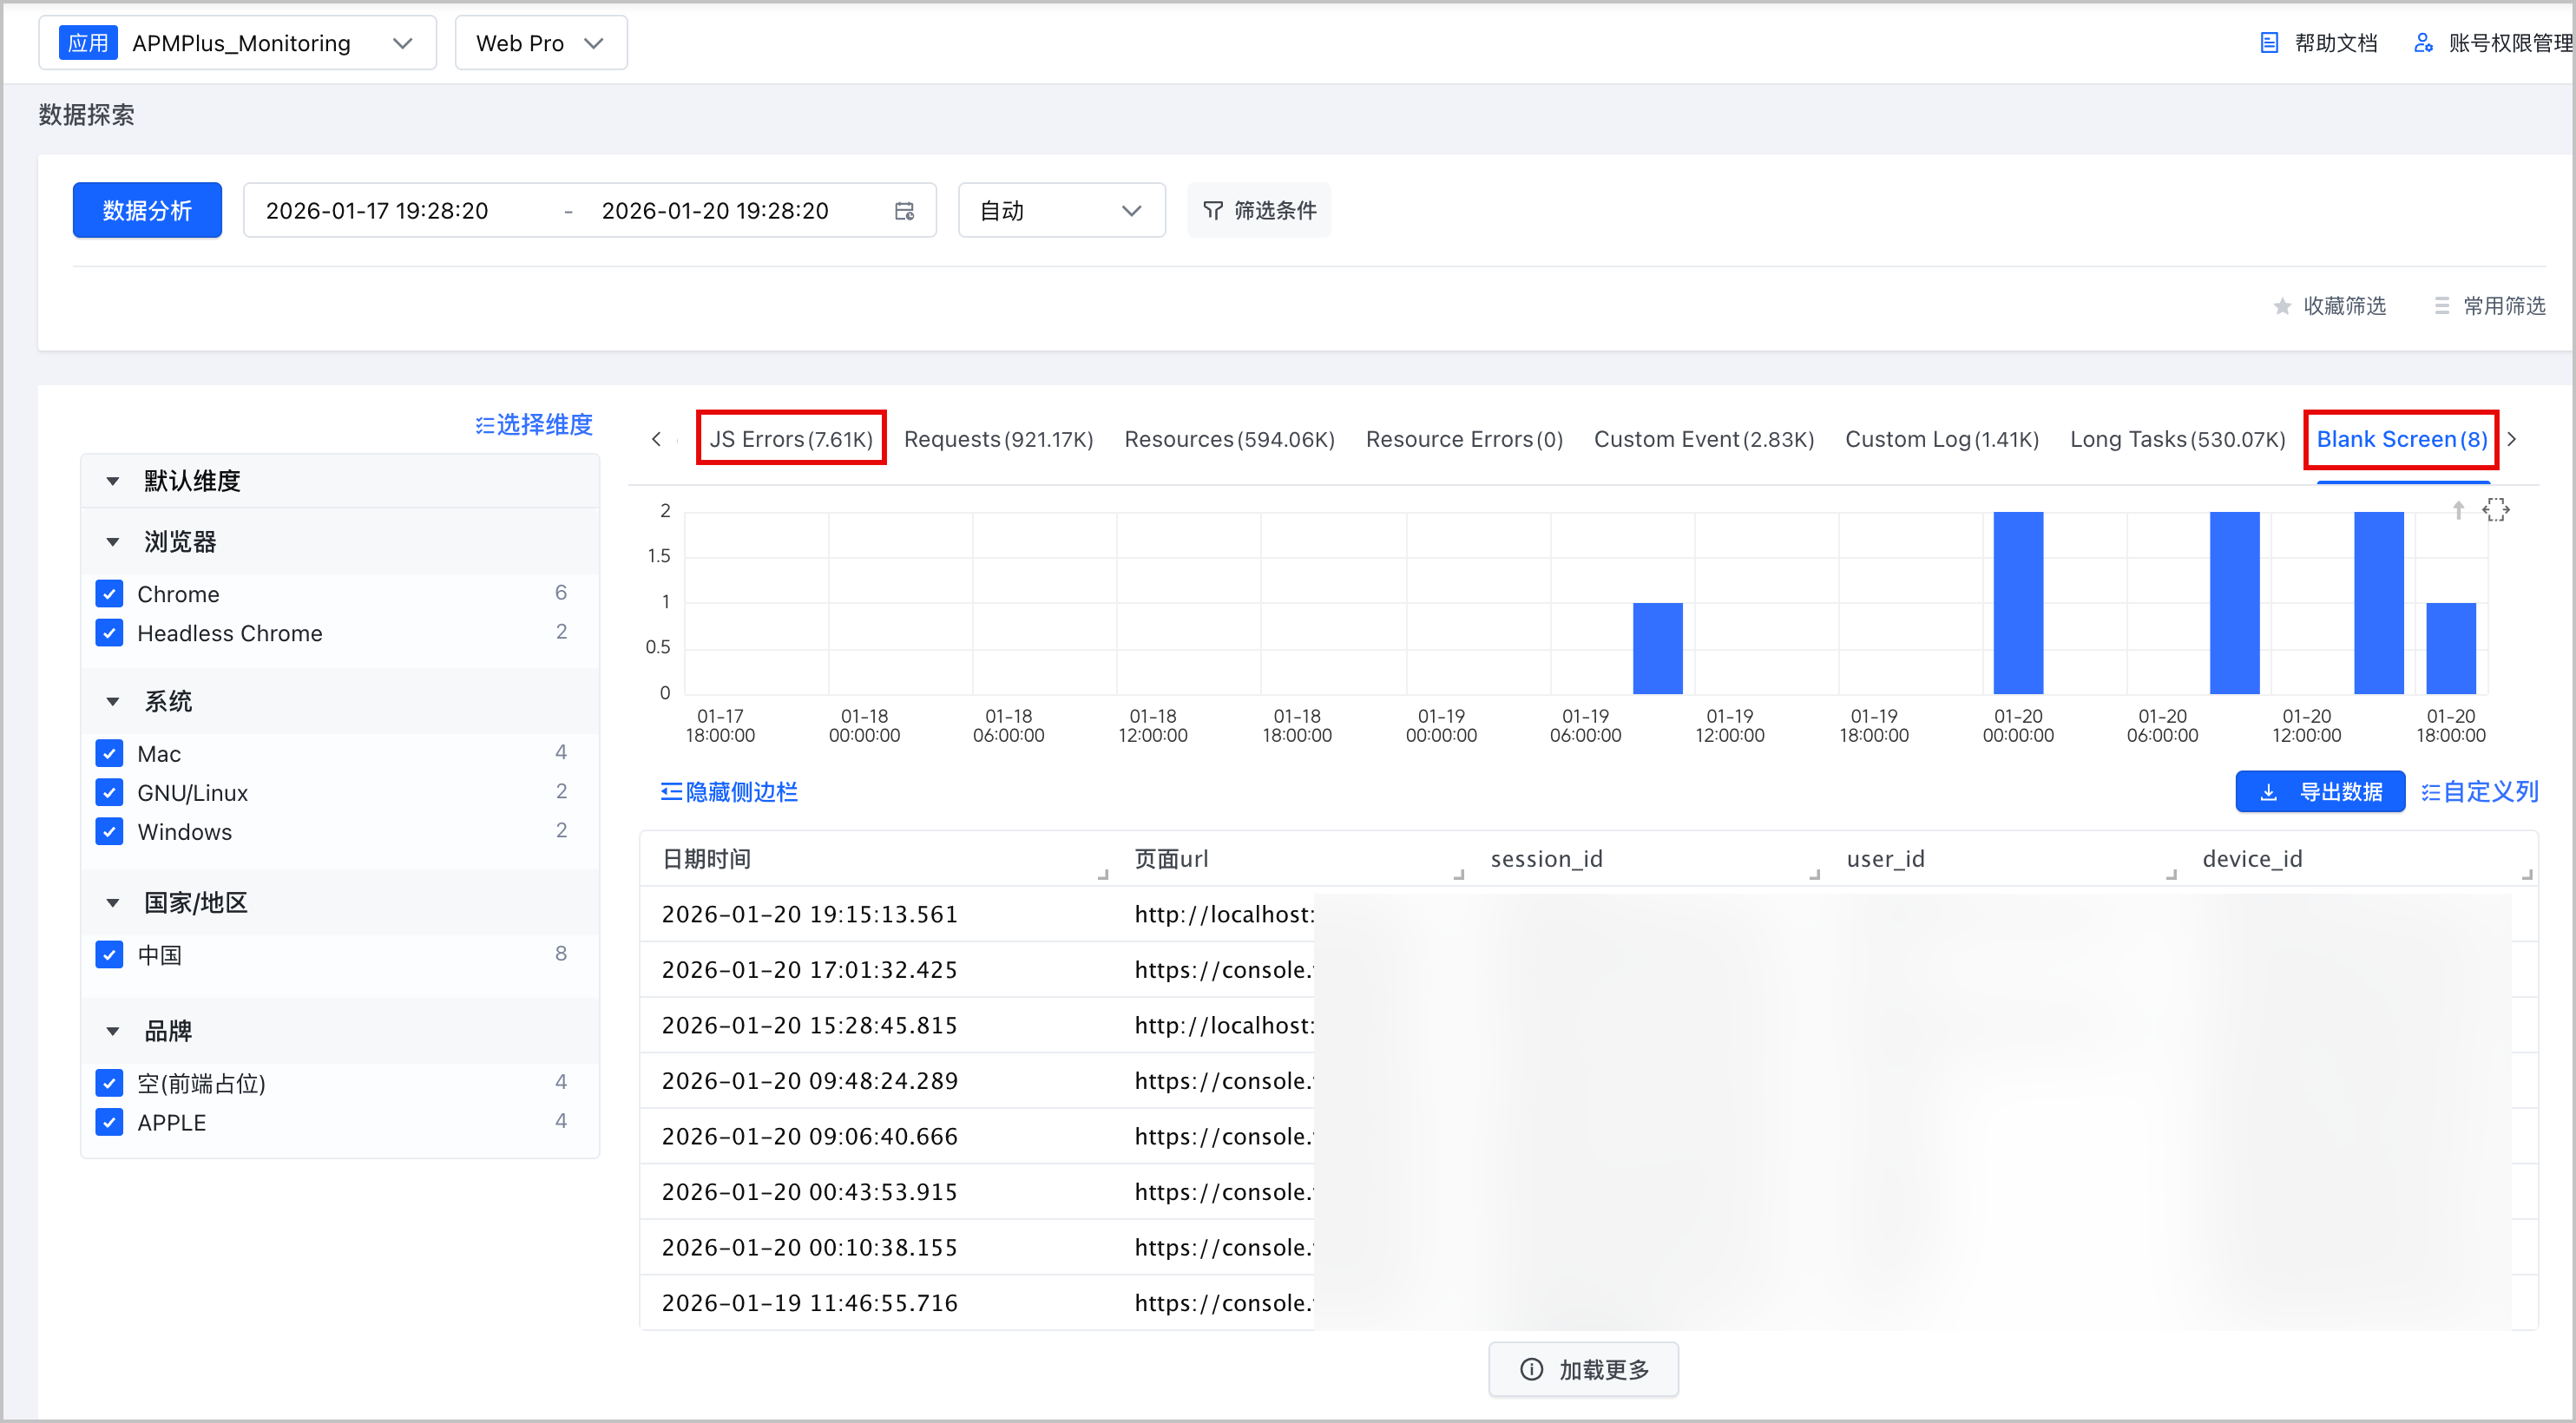Uncheck the Headless Chrome checkbox
2576x1423 pixels.
(110, 633)
